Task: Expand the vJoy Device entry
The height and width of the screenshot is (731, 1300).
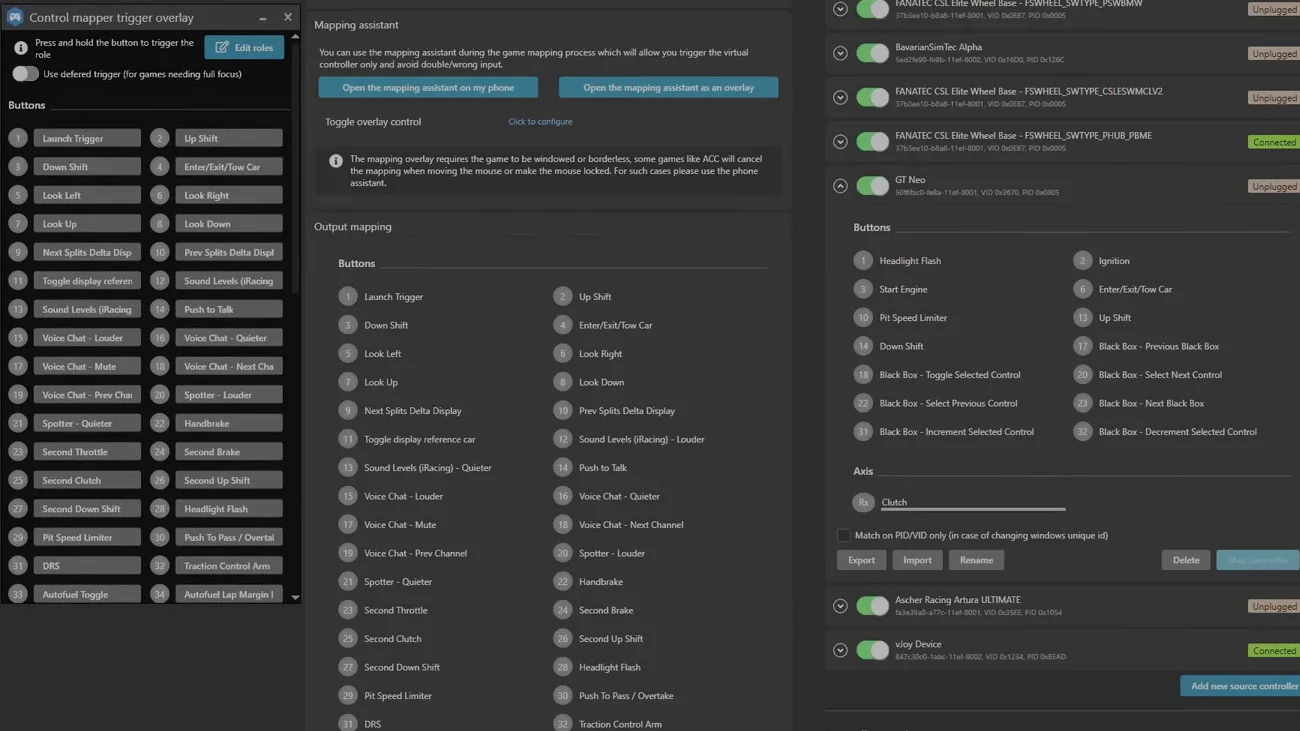Action: 840,650
